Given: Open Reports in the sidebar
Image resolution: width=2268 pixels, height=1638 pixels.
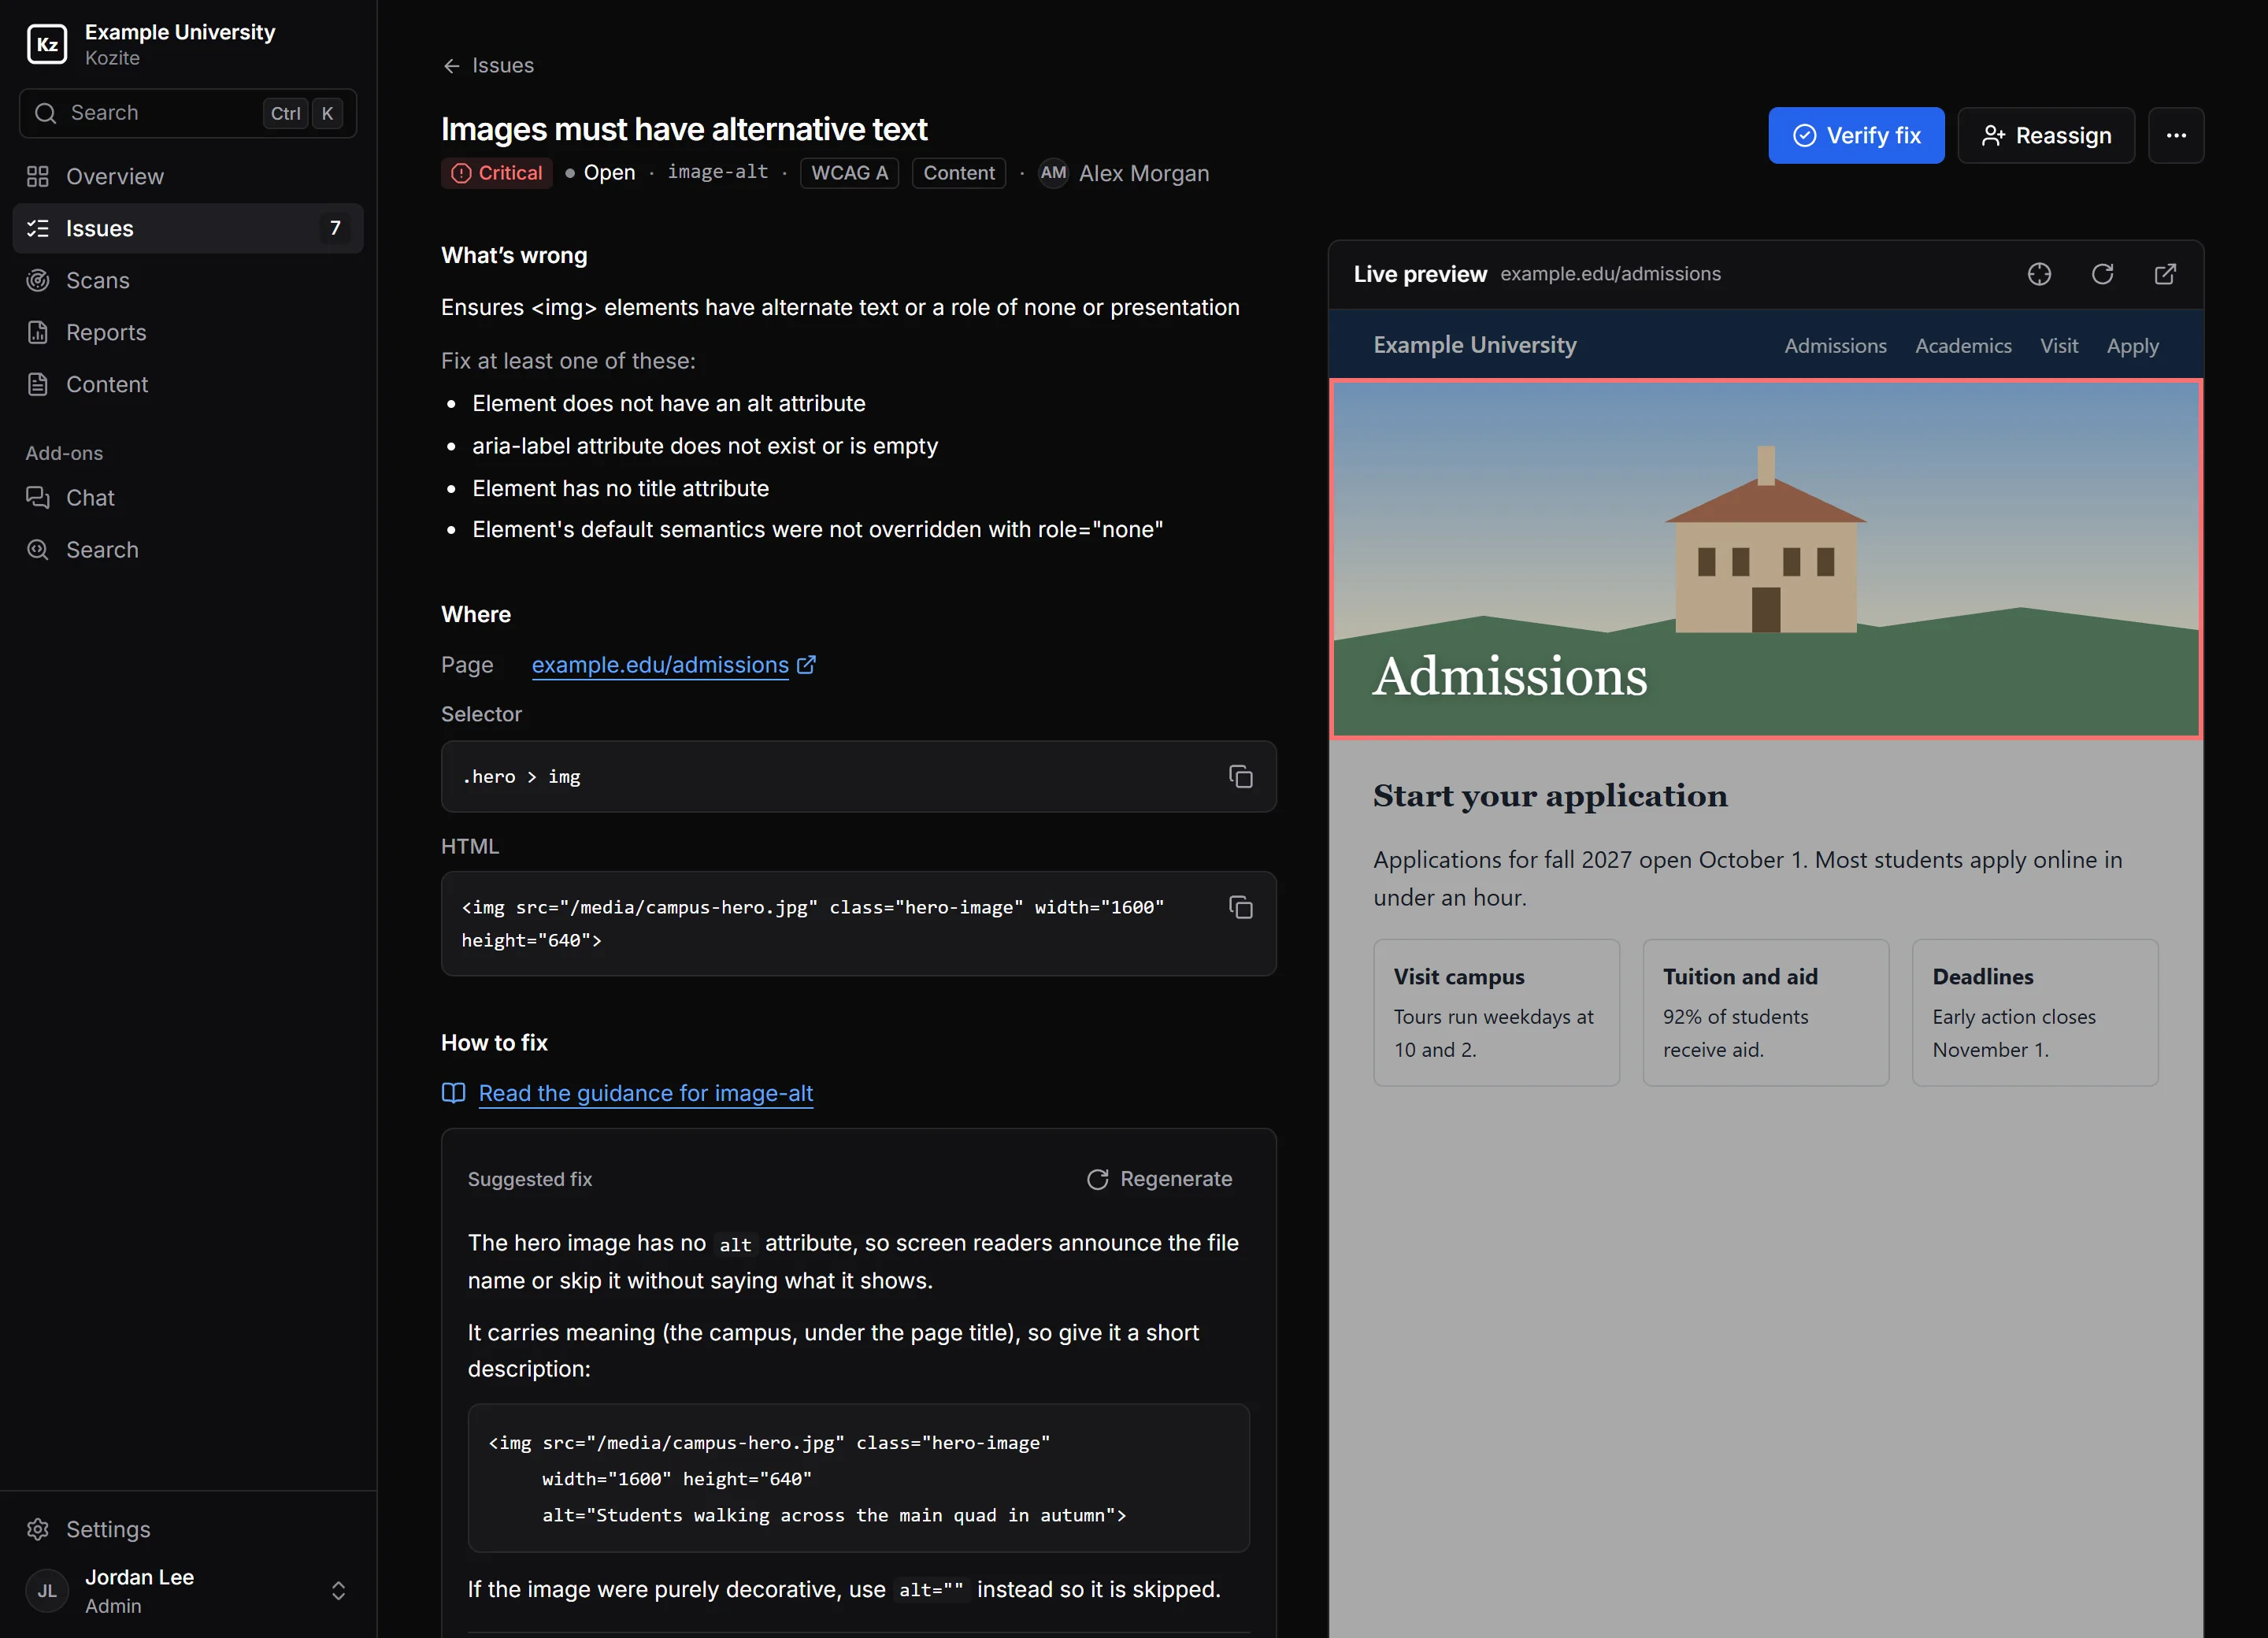Looking at the screenshot, I should point(188,333).
